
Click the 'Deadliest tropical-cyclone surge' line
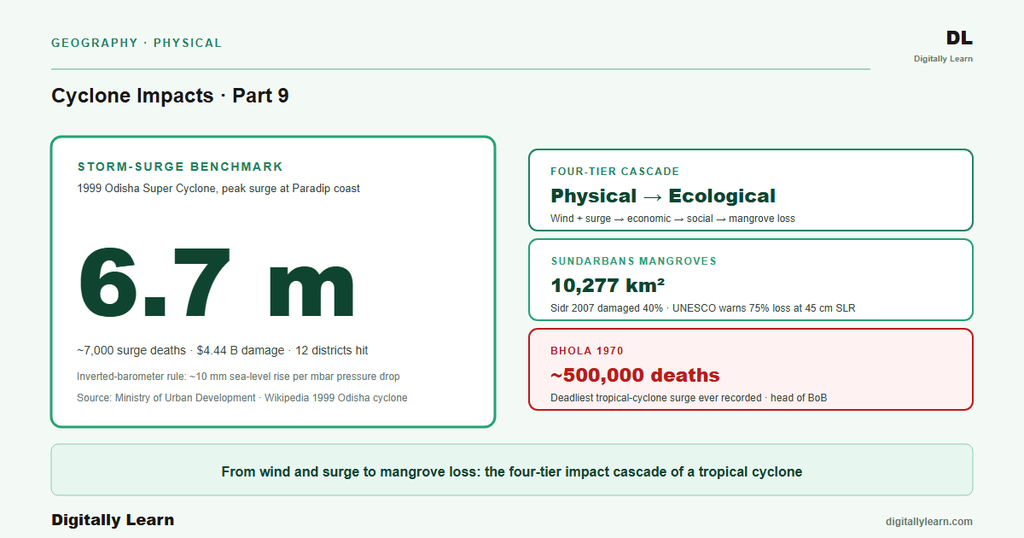point(688,398)
